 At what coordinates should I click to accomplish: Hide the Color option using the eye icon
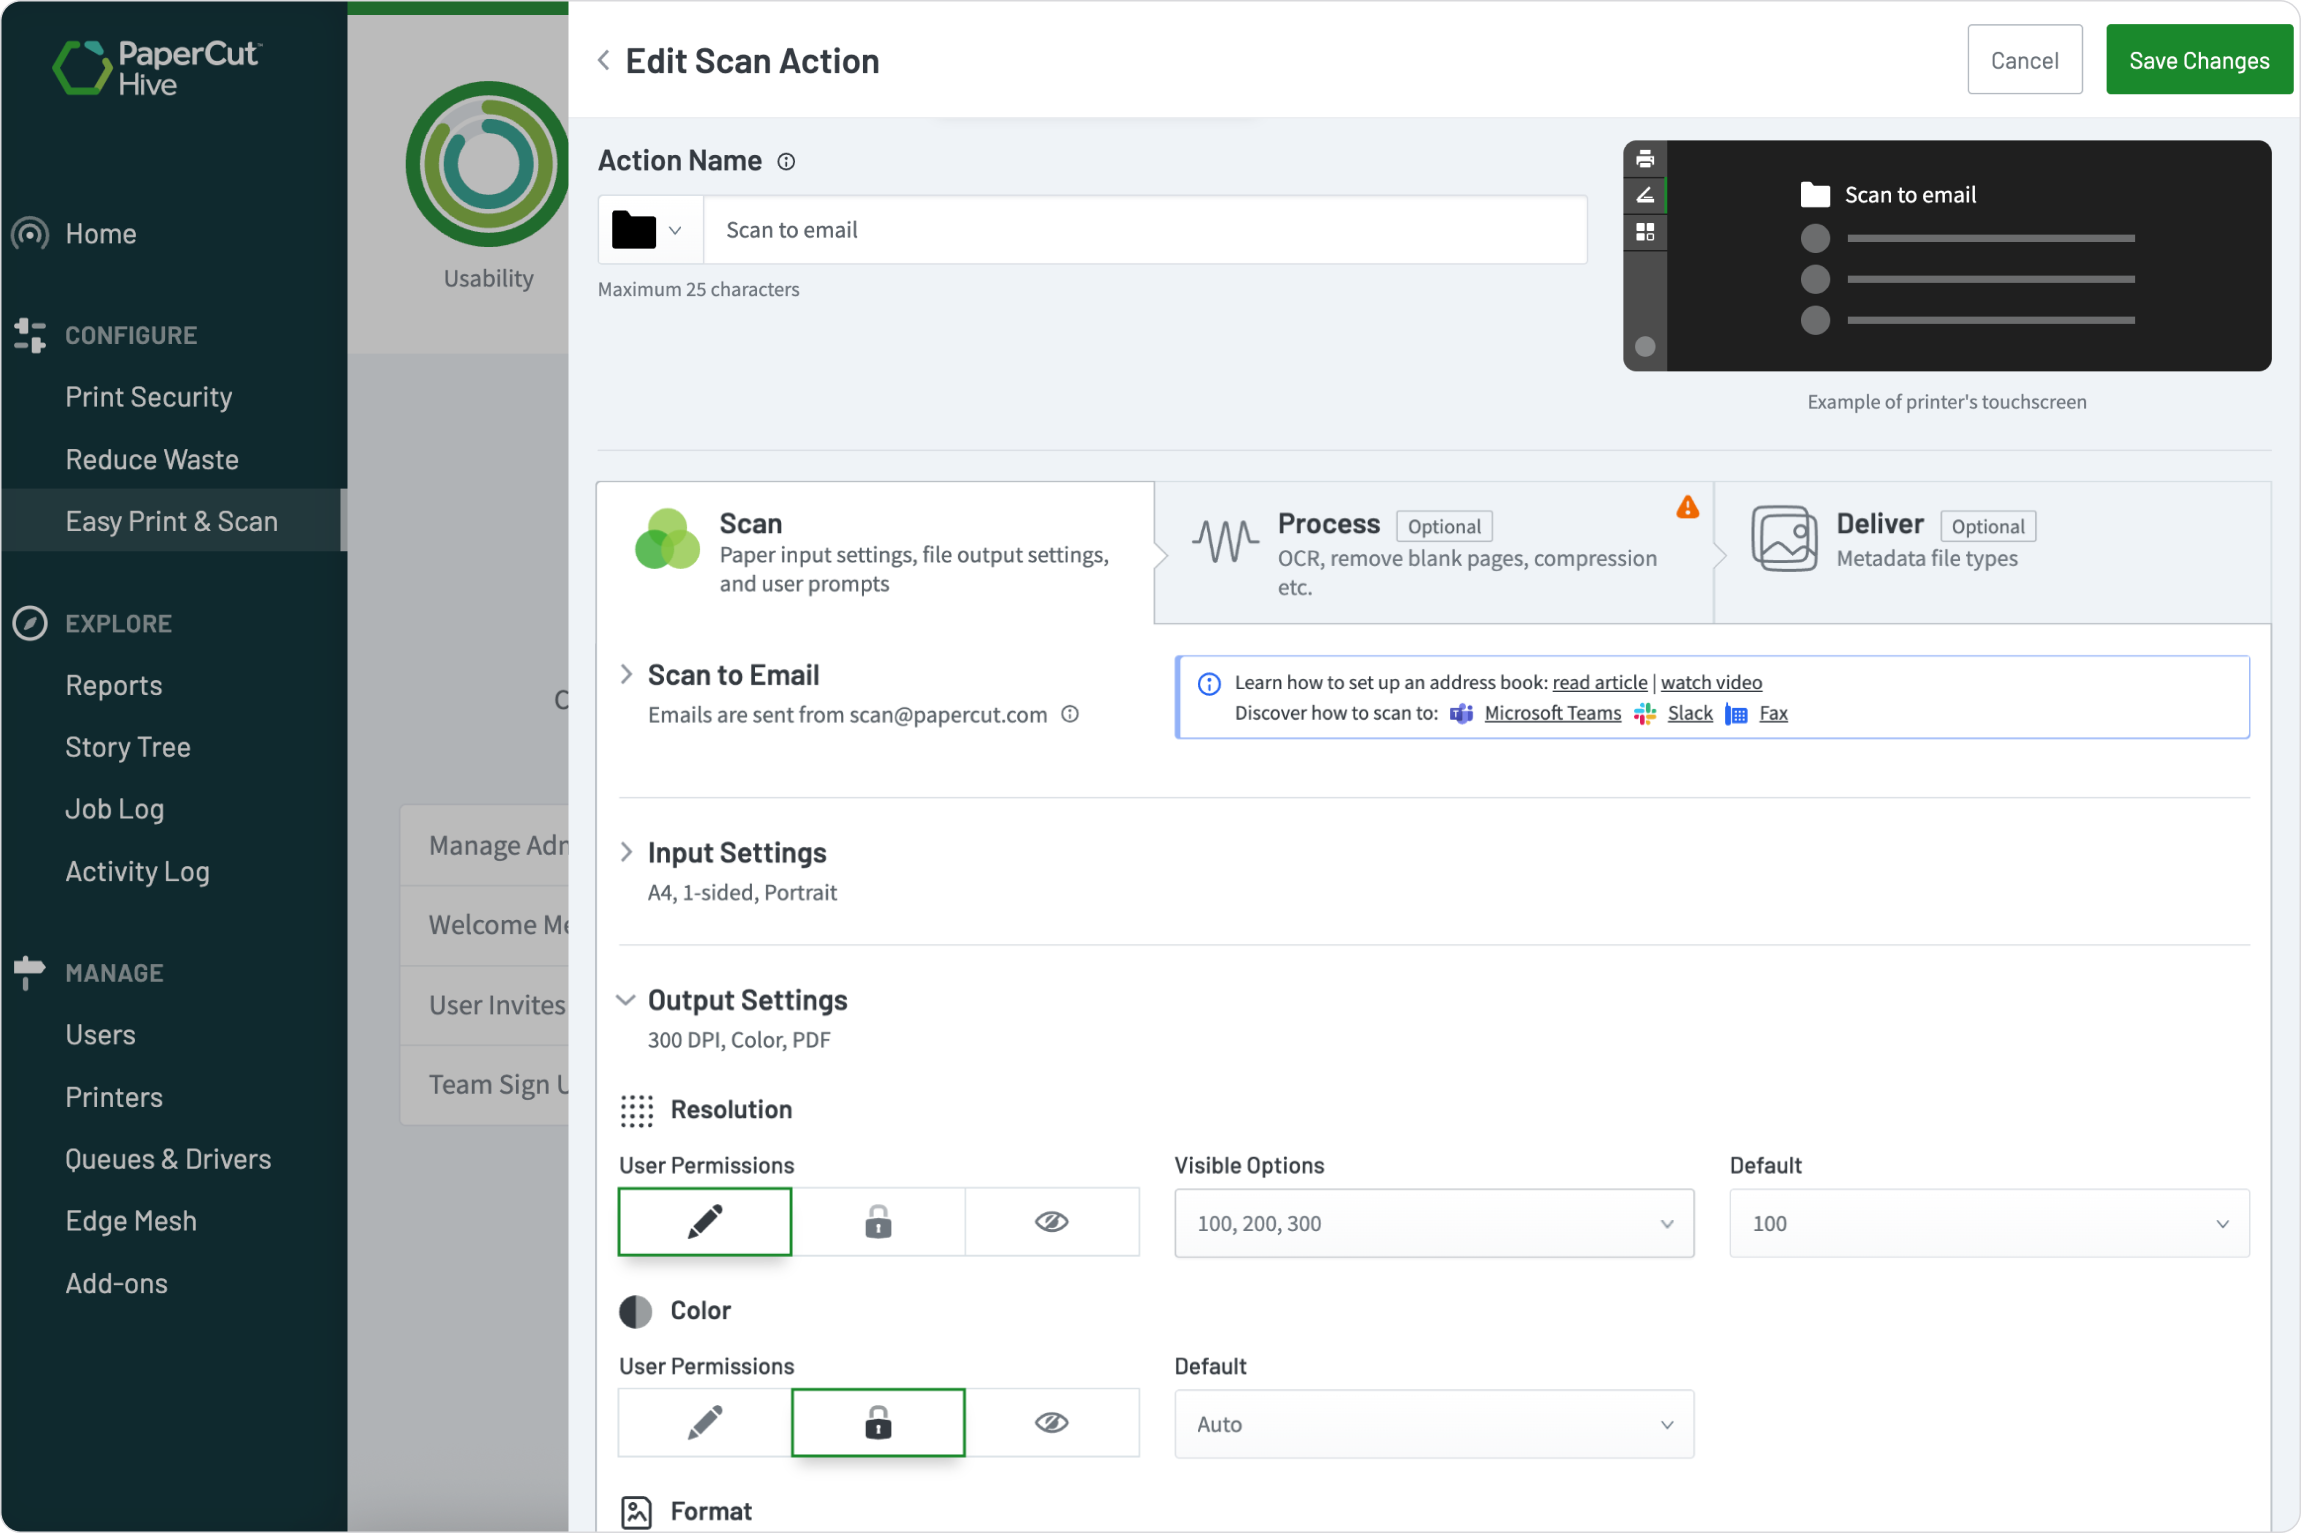(1052, 1422)
